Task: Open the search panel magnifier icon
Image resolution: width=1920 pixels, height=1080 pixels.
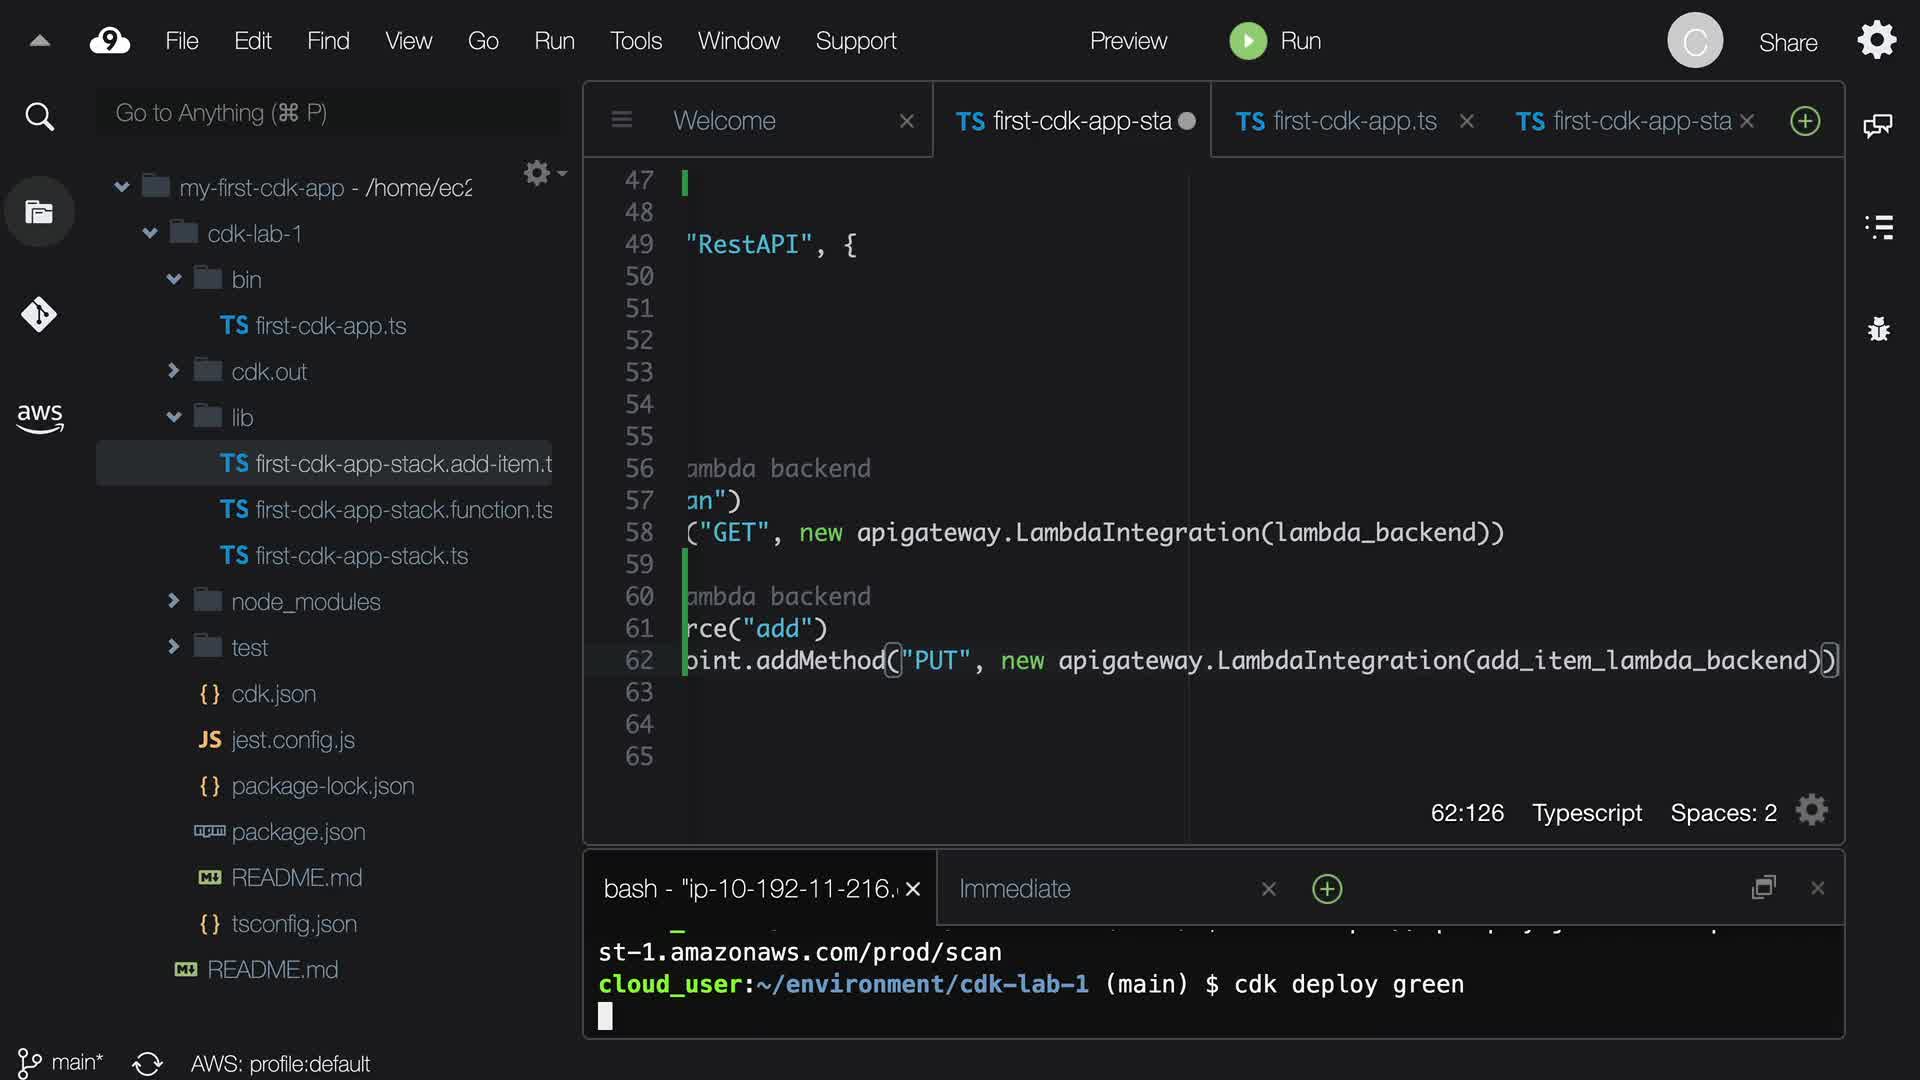Action: 39,117
